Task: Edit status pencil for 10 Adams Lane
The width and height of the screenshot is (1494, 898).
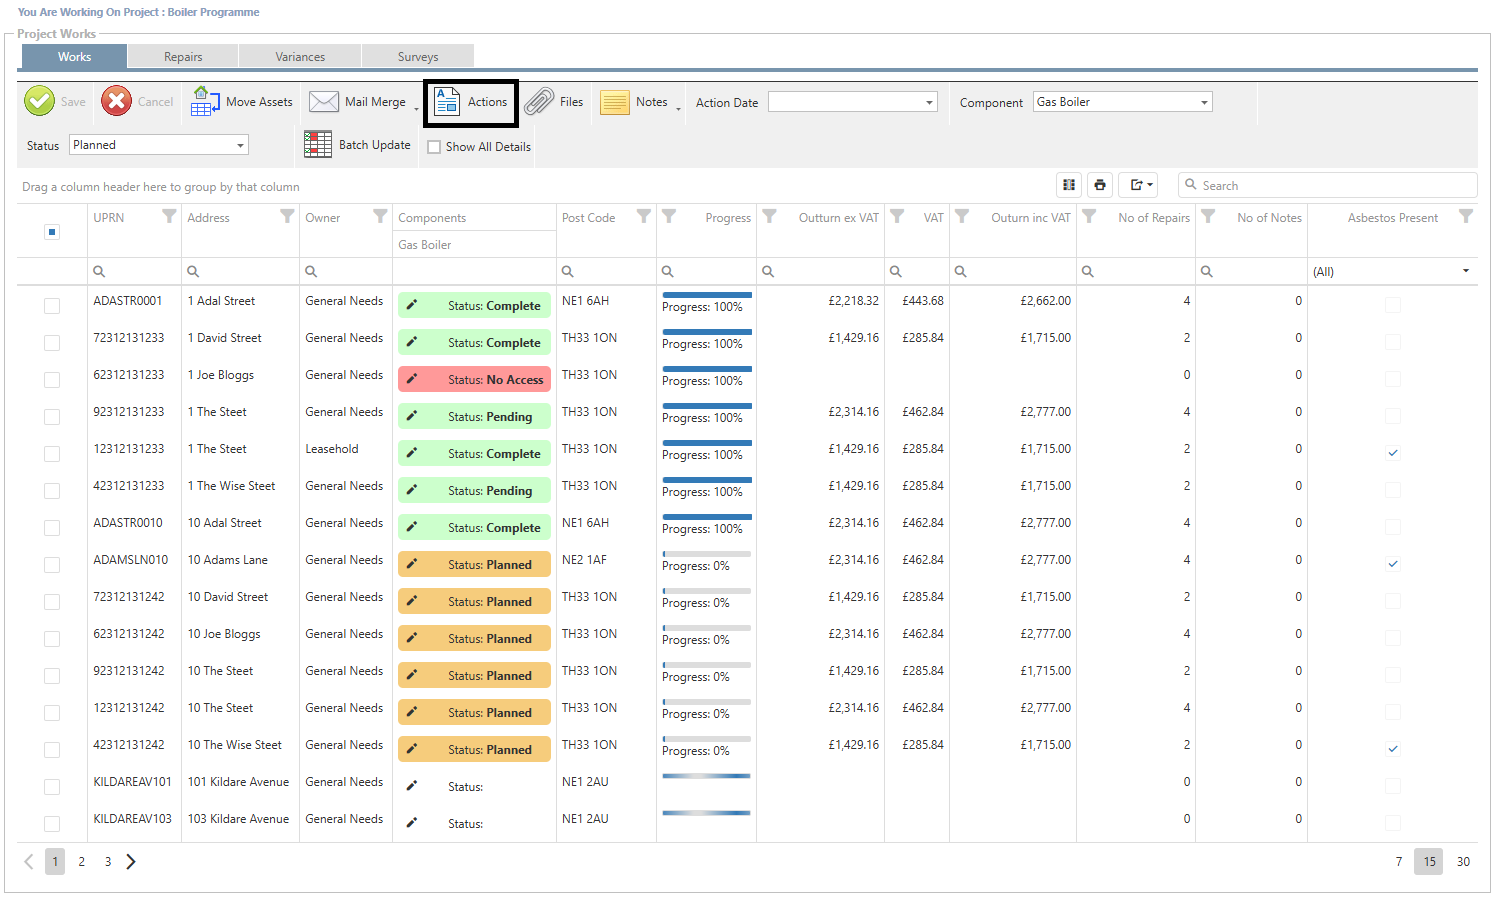Action: click(x=412, y=564)
